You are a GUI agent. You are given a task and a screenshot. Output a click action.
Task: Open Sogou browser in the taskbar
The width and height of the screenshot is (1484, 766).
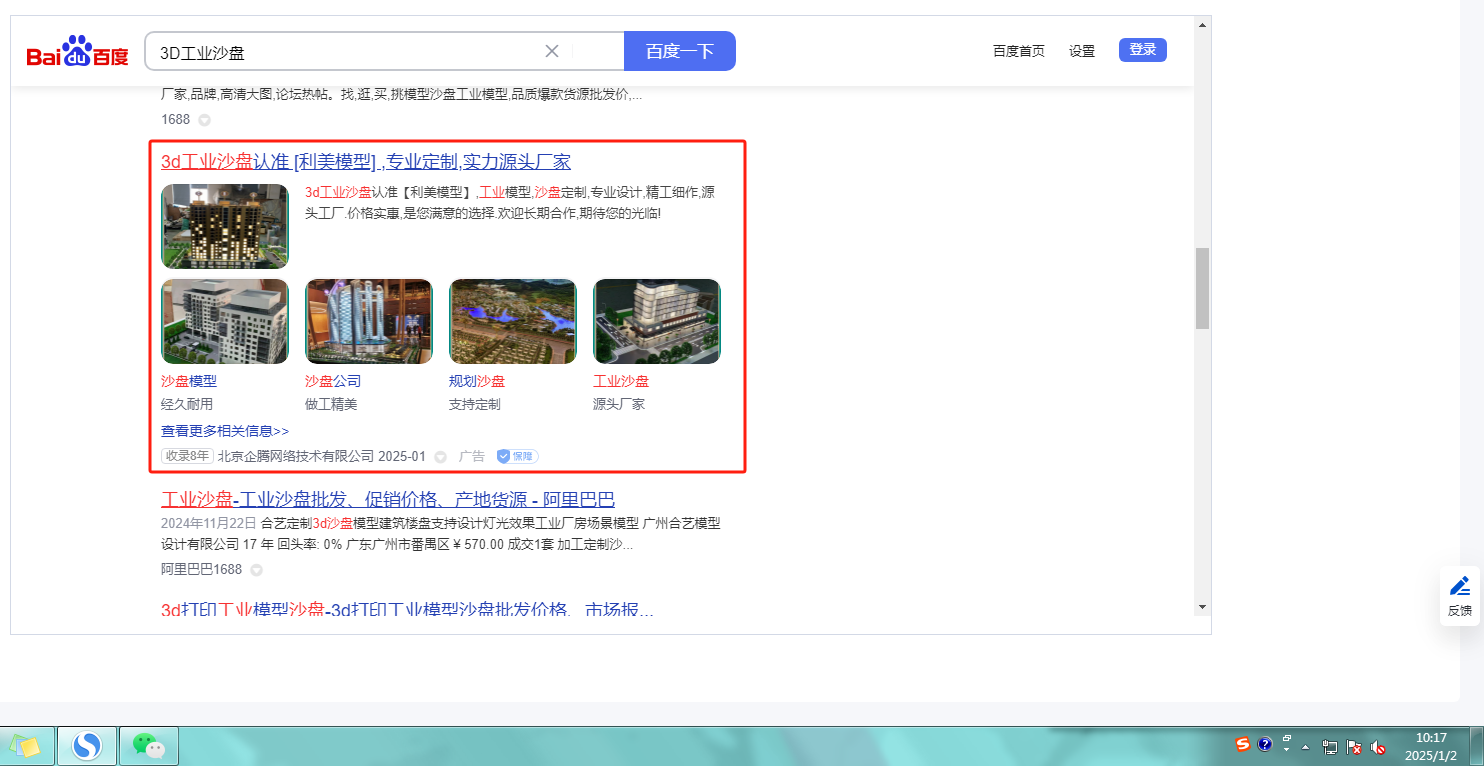pos(88,745)
